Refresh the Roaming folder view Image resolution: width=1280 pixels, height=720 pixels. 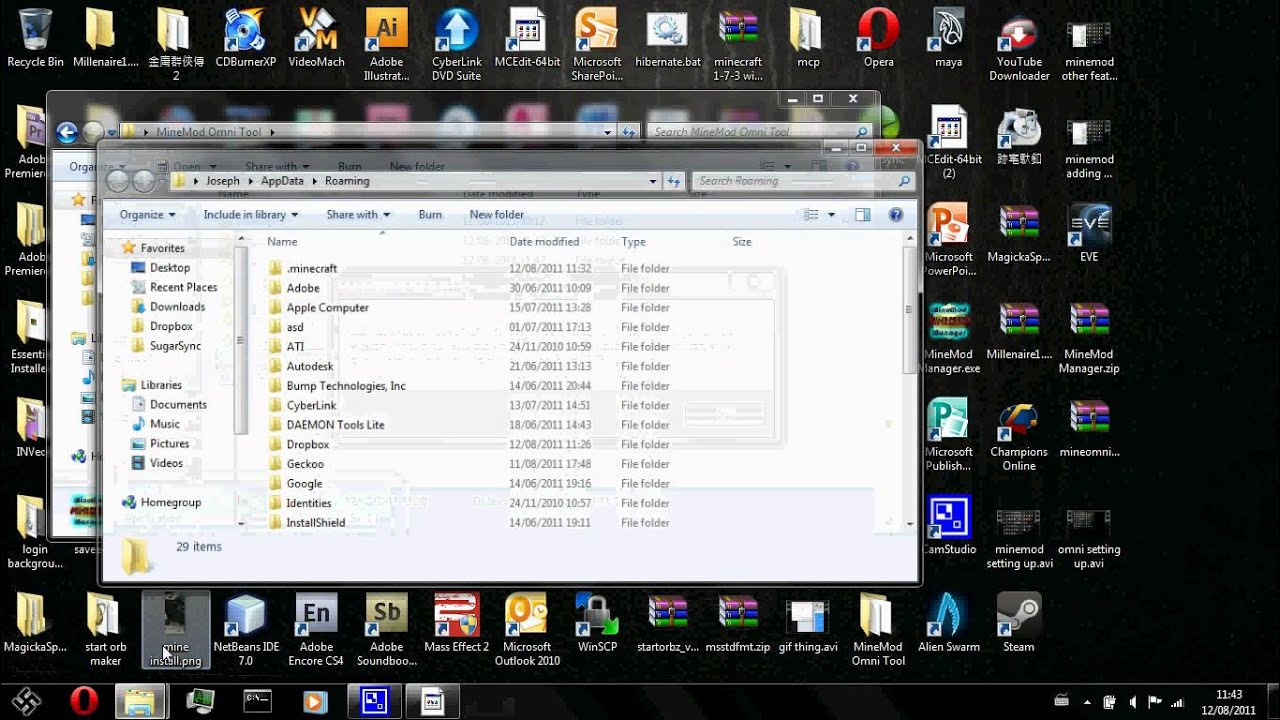click(x=674, y=181)
